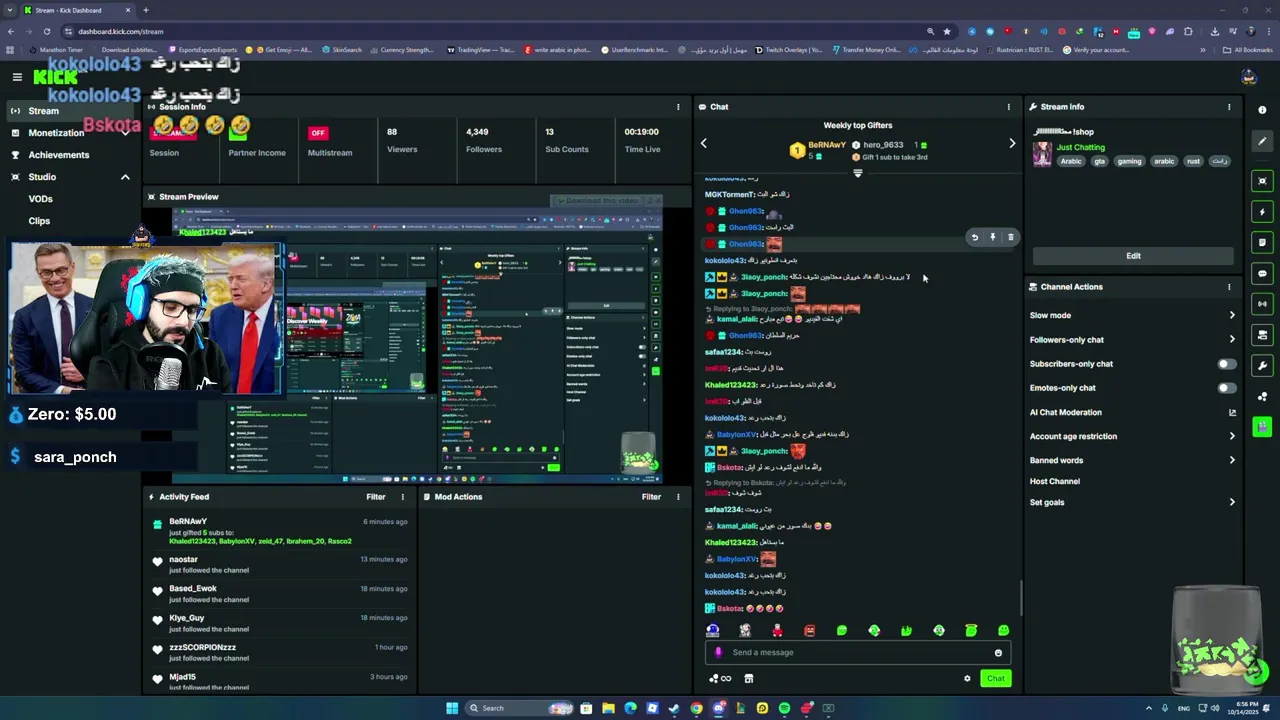Open Activity Feed three-dot menu

(x=403, y=497)
